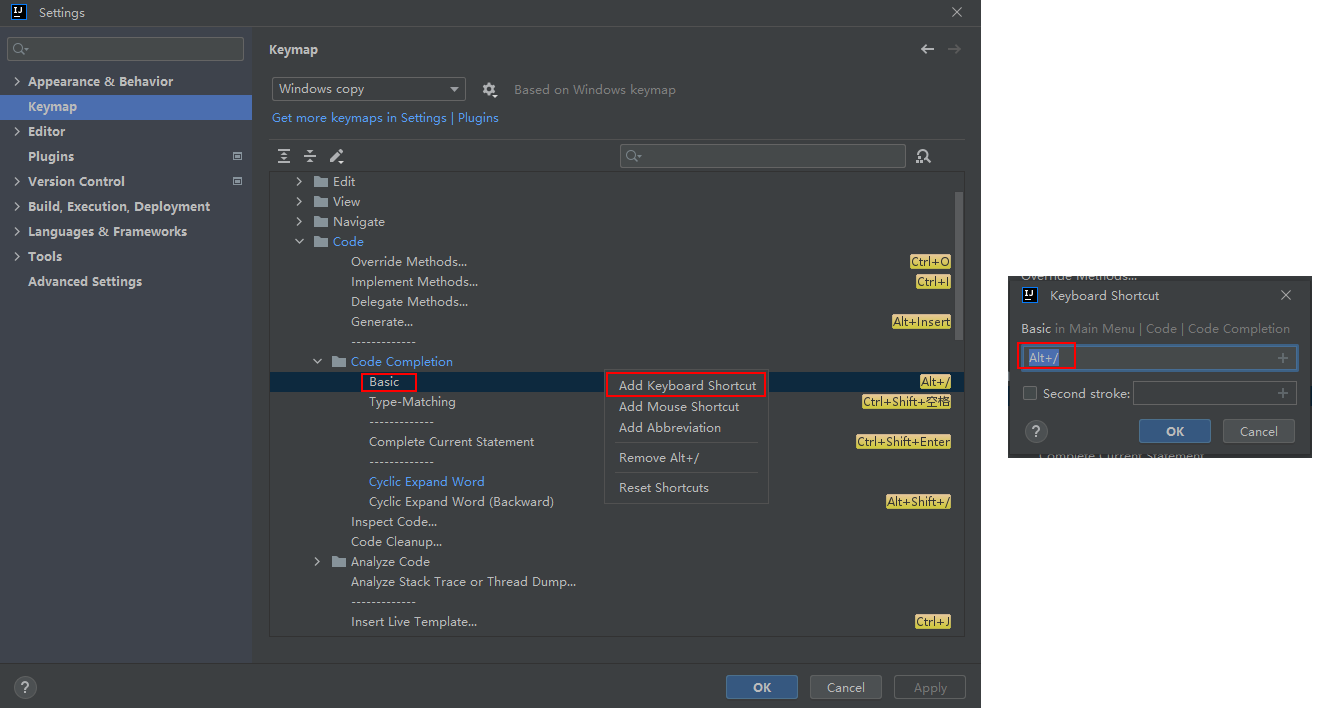1326x708 pixels.
Task: Select Cyclic Expand Word (Backward) action
Action: pos(461,501)
